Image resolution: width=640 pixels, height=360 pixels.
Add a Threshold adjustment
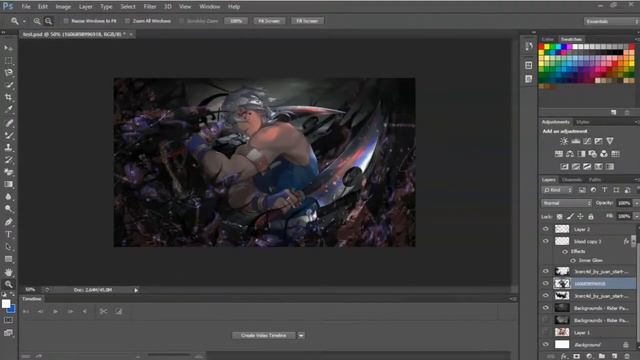coord(587,167)
